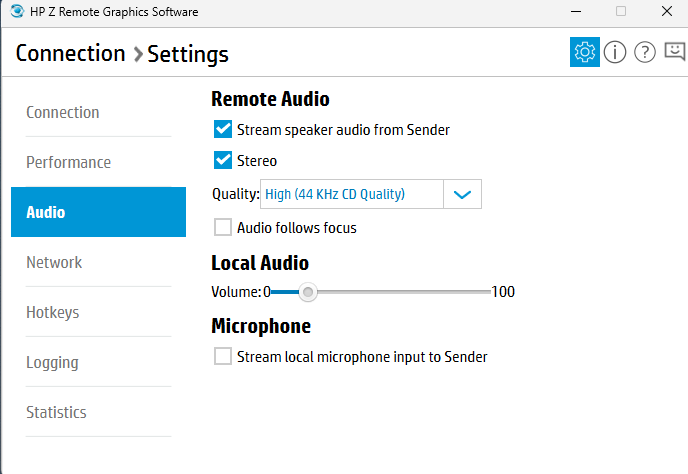
Task: Switch to the Performance settings tab
Action: click(68, 162)
